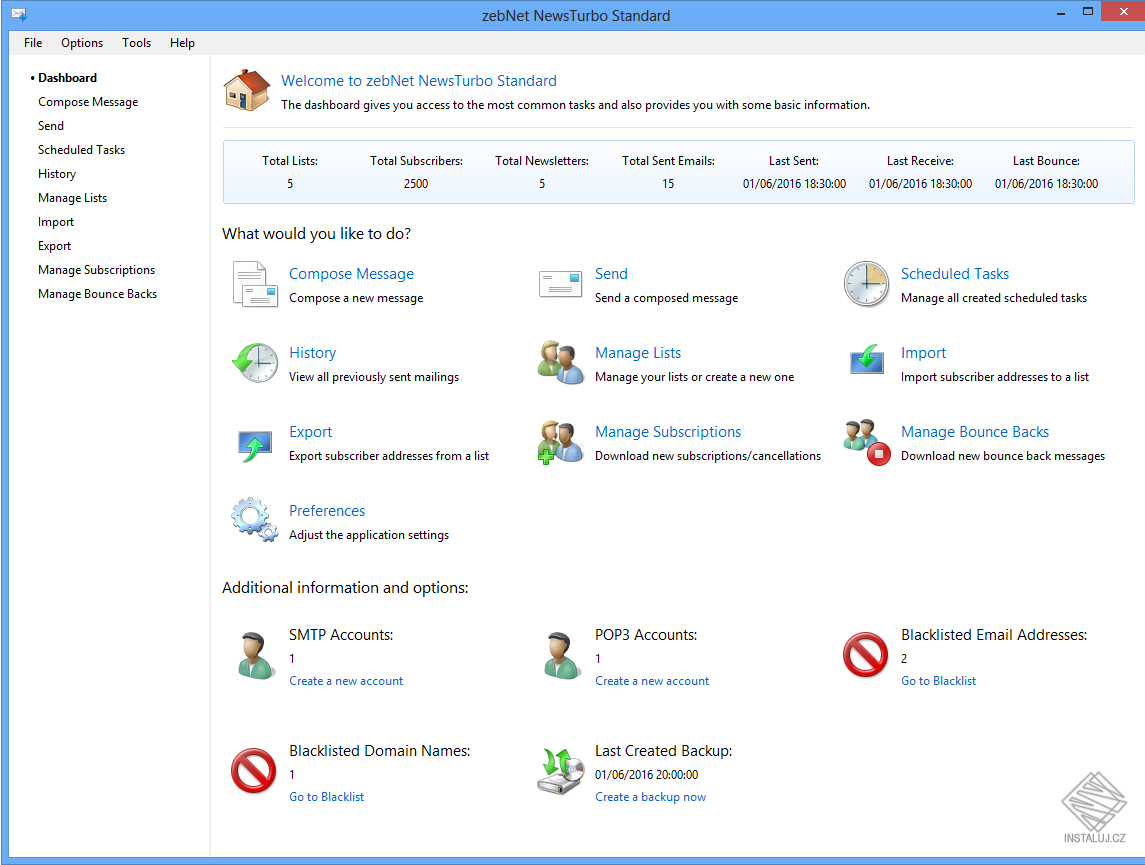Open the Tools menu
The height and width of the screenshot is (865, 1145).
137,43
